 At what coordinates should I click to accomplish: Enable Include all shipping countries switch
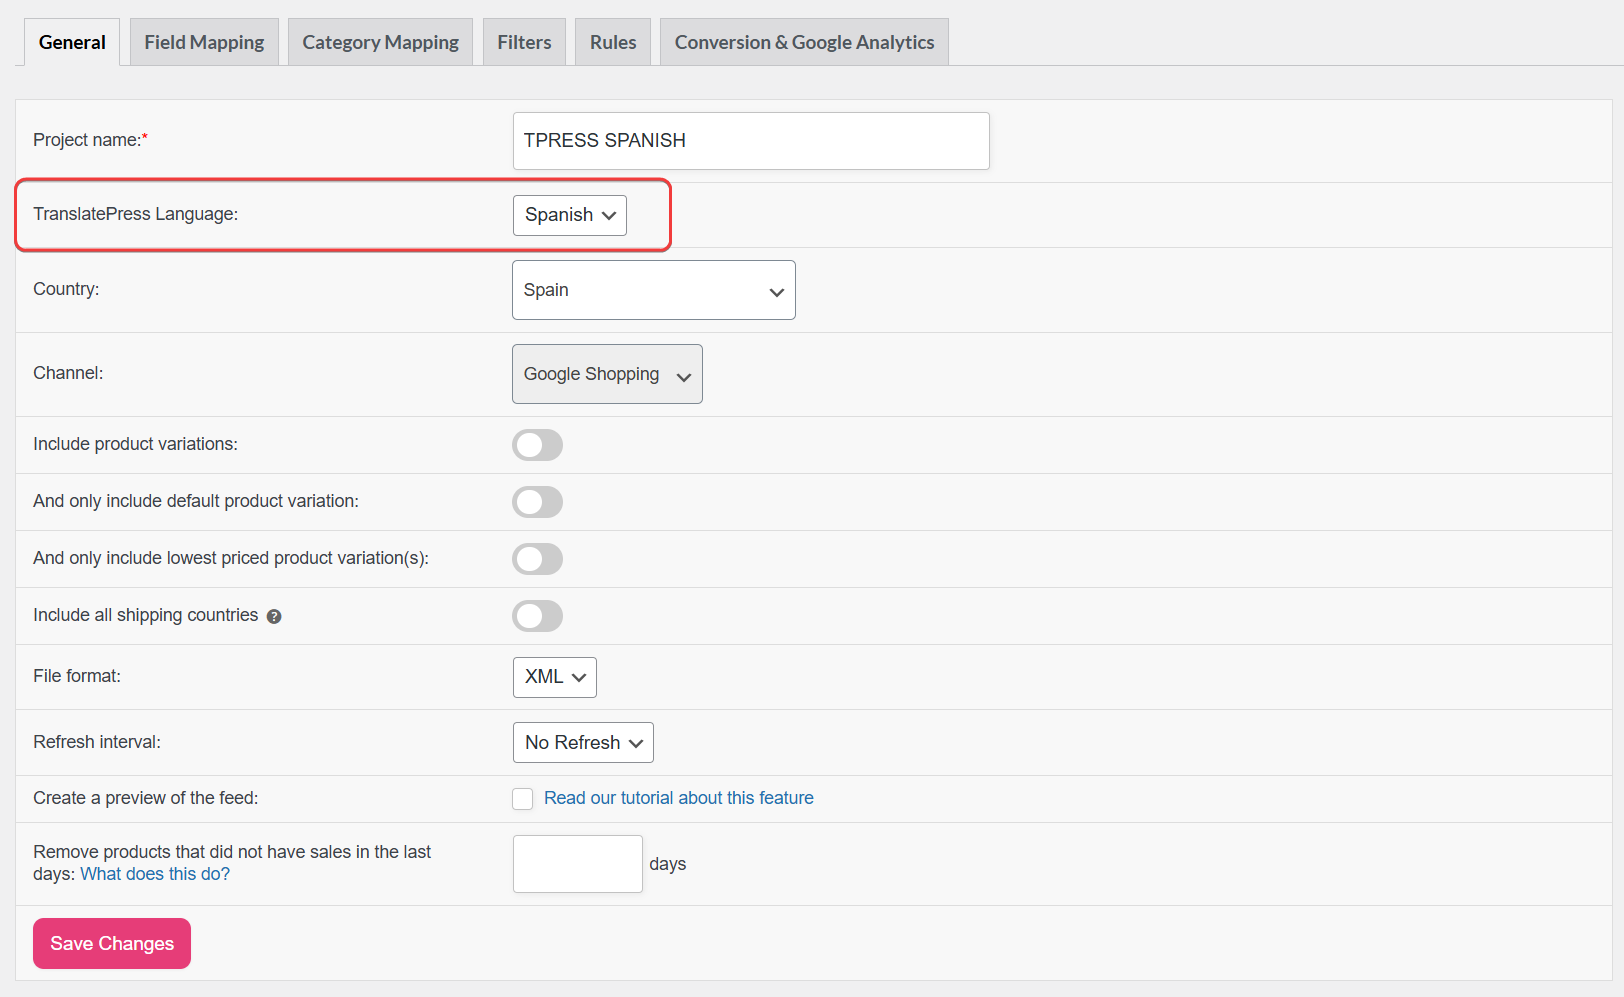click(537, 616)
